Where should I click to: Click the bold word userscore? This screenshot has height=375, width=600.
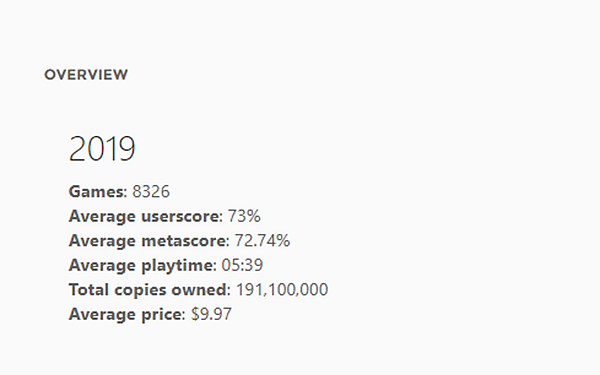[180, 216]
